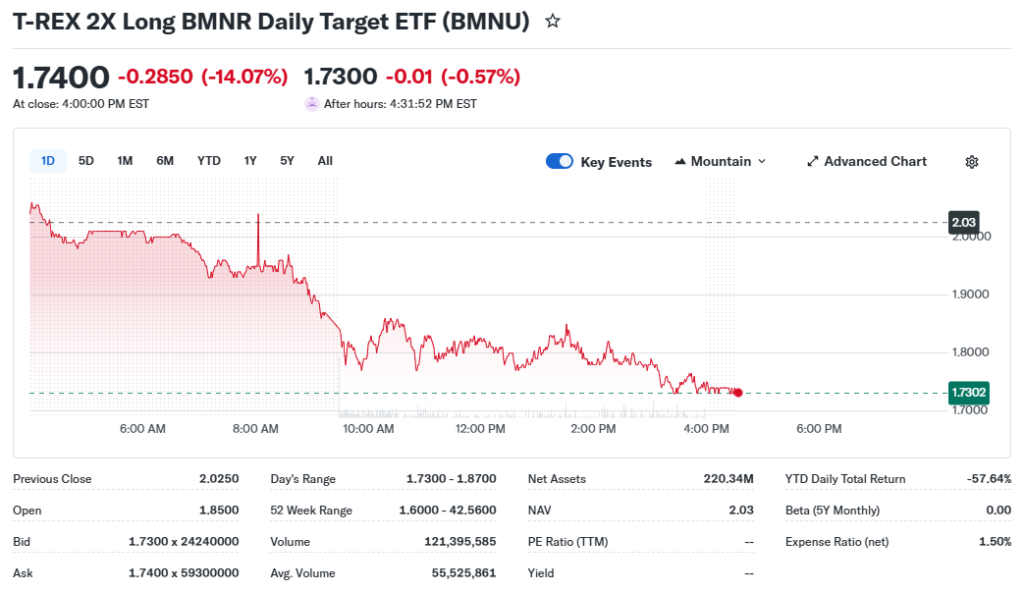The height and width of the screenshot is (592, 1024).
Task: Select the YTD range tab
Action: tap(209, 161)
